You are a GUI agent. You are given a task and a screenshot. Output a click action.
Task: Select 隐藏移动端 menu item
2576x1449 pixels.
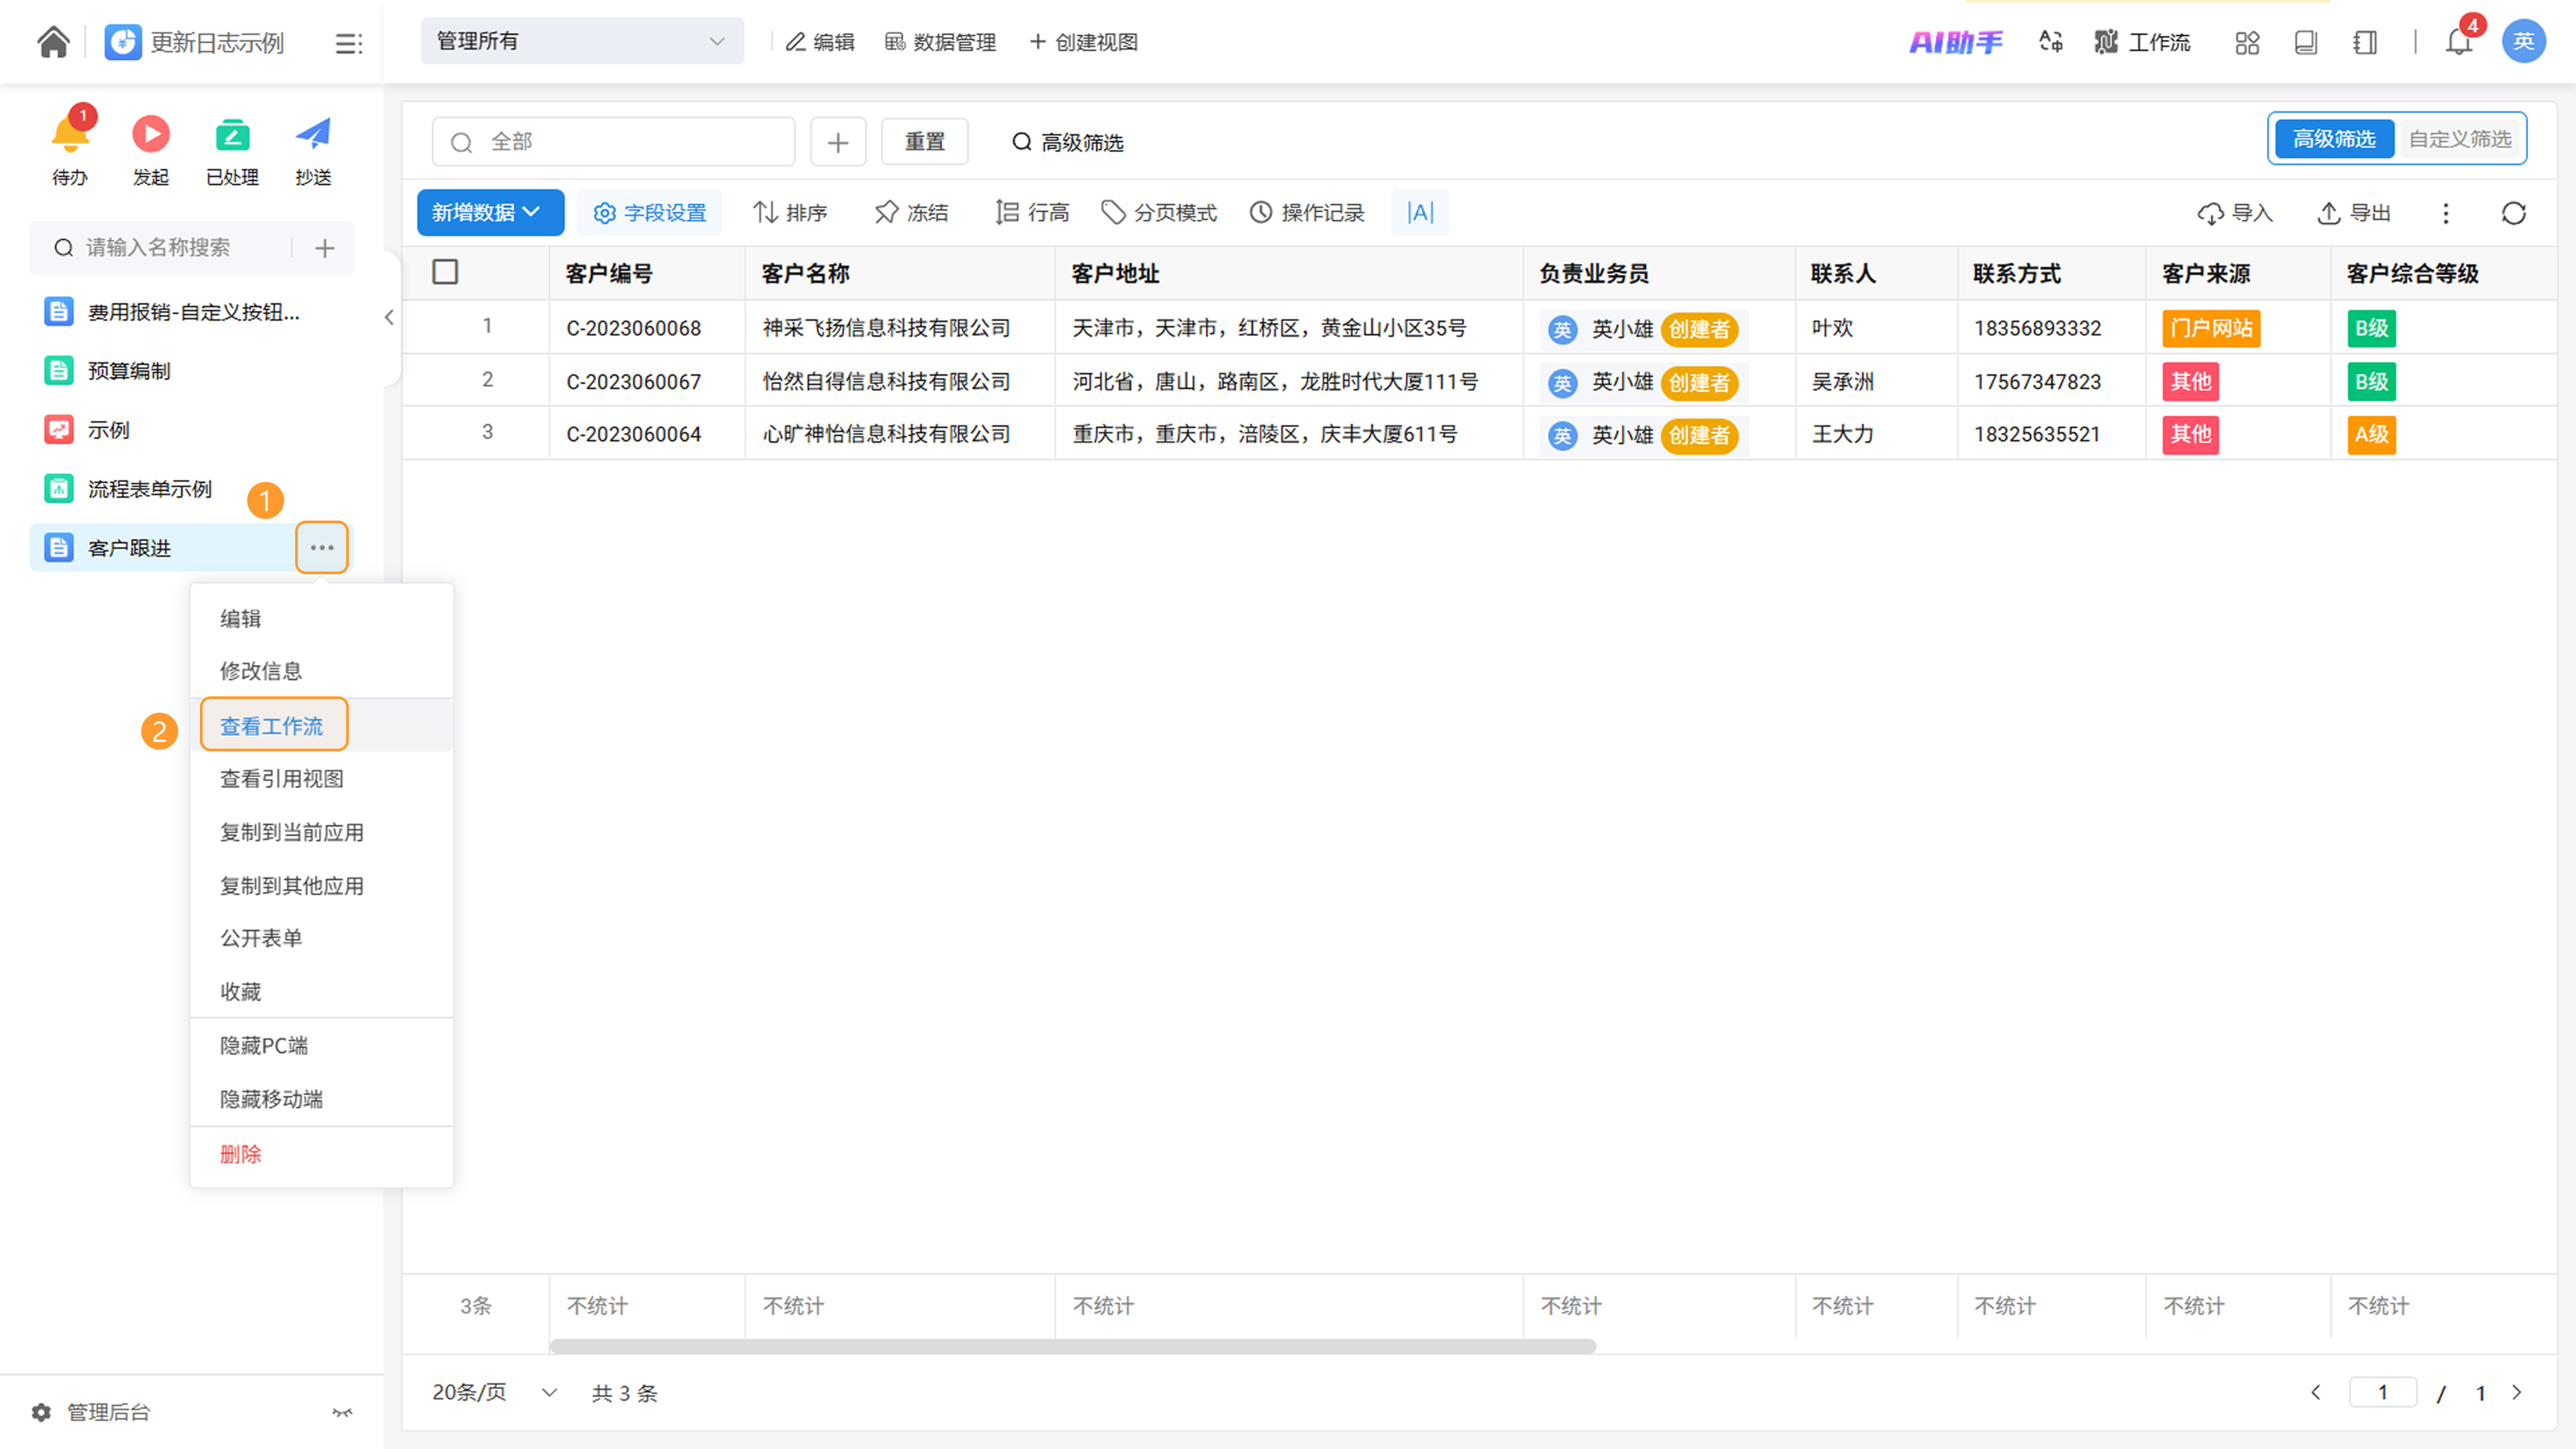click(322, 1100)
